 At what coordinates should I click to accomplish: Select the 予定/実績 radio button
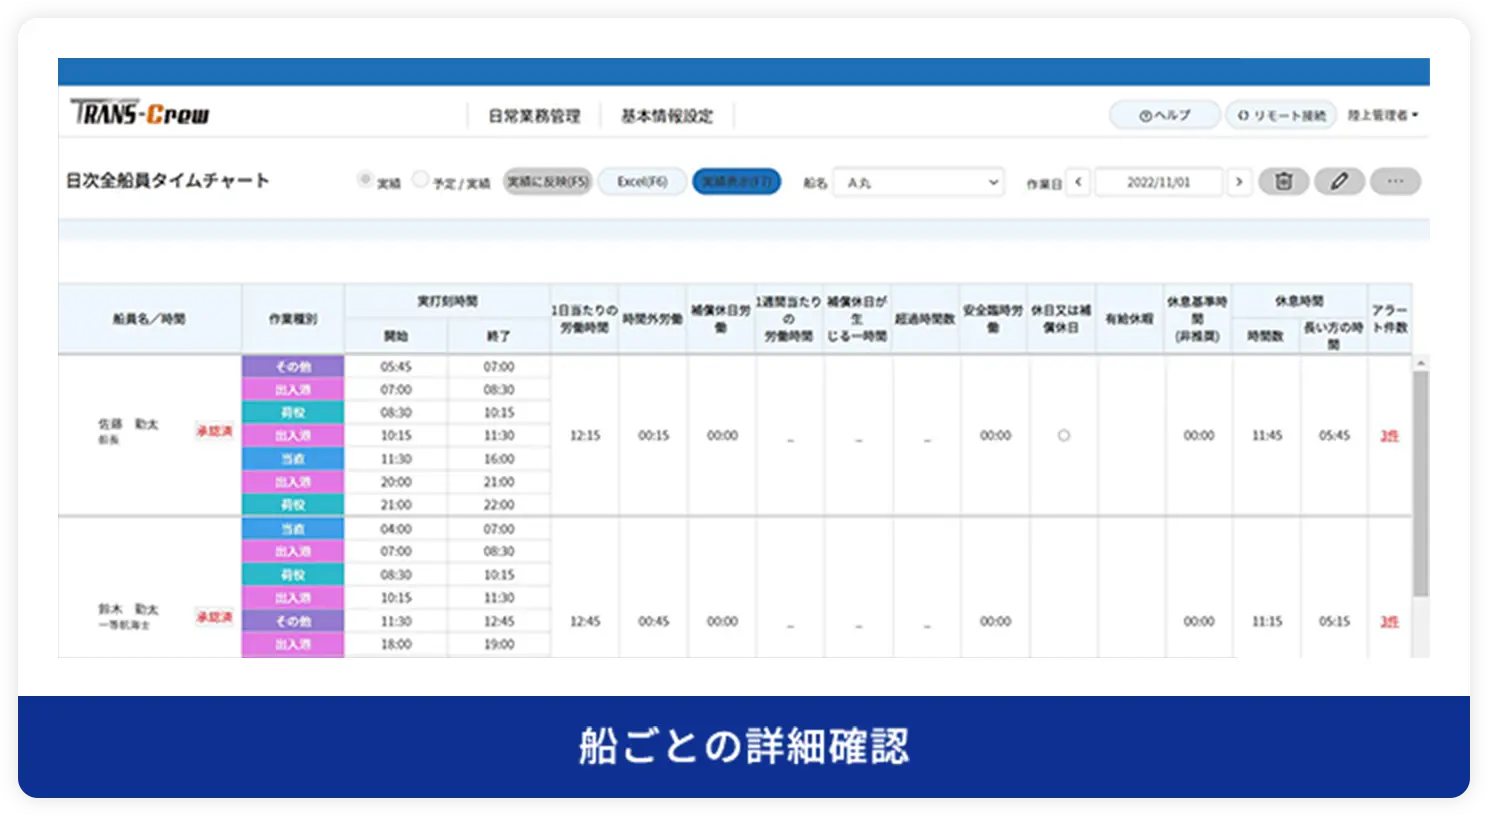(421, 180)
